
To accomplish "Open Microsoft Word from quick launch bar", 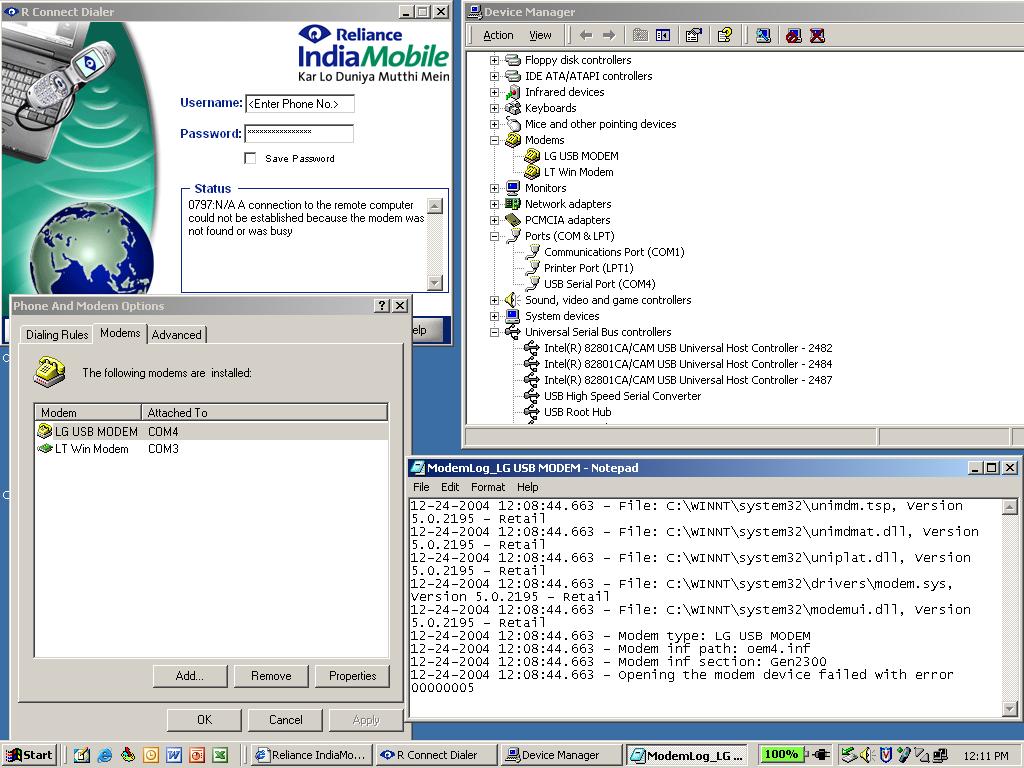I will pos(174,755).
